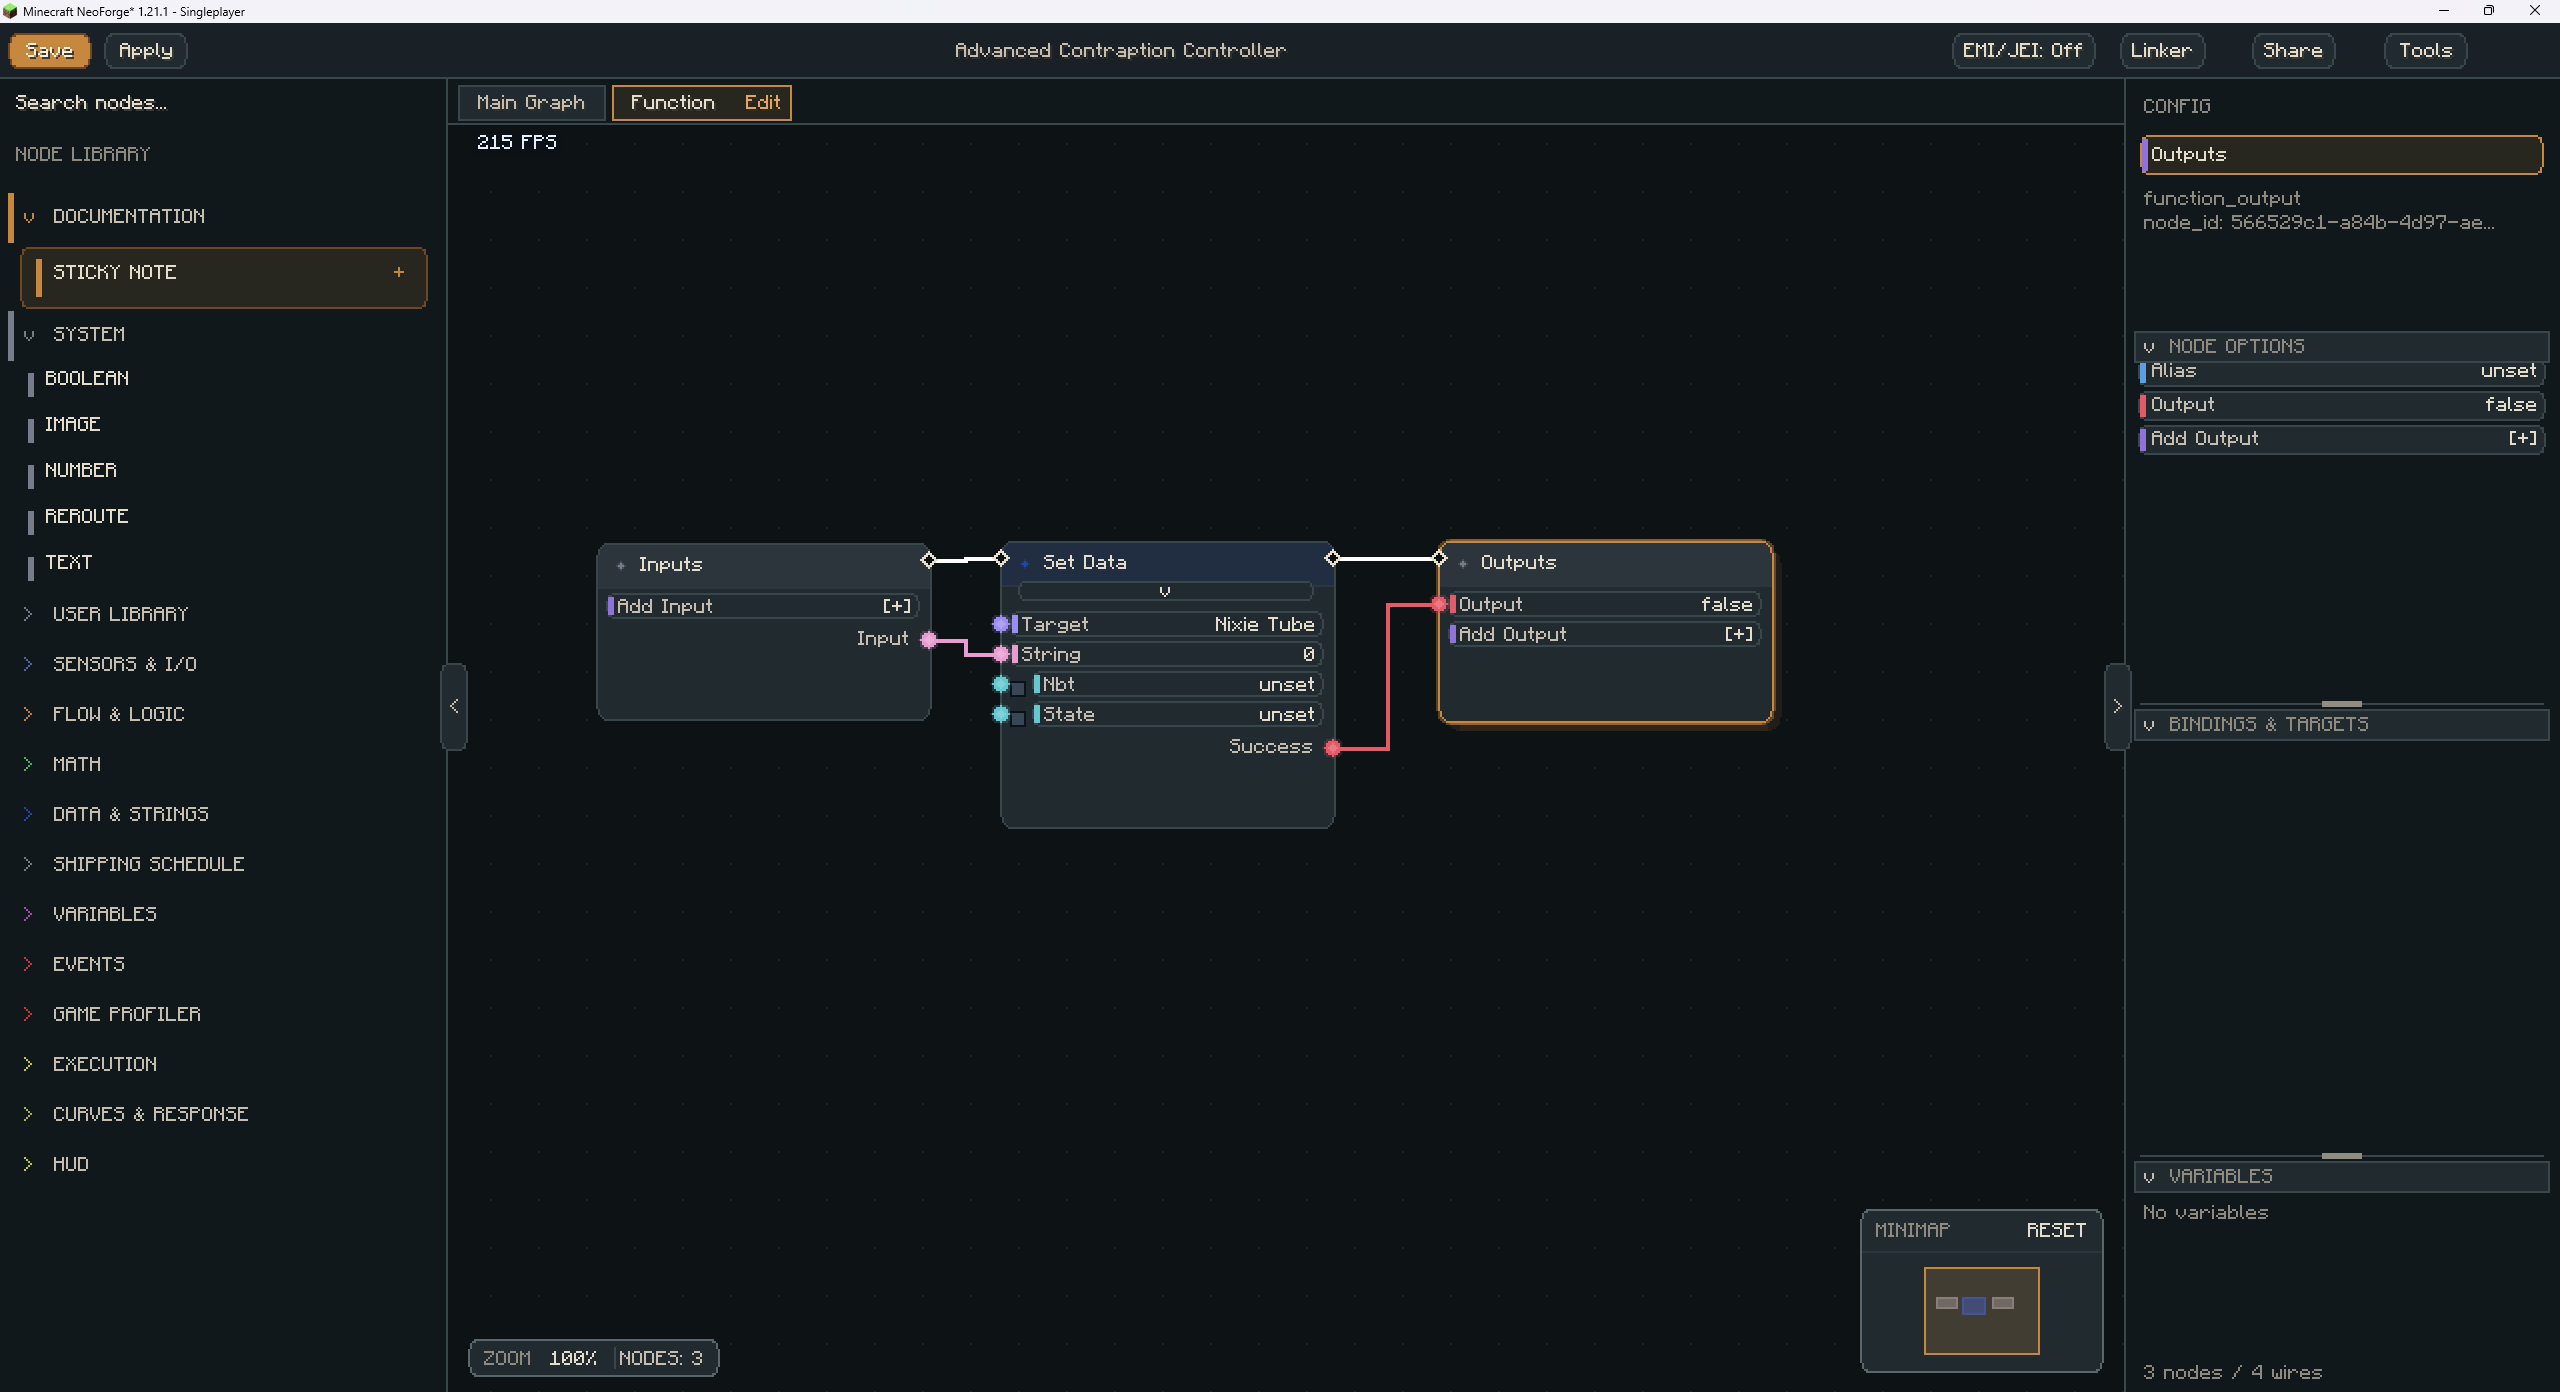The image size is (2560, 1392).
Task: Collapse the right config panel arrow
Action: (2117, 706)
